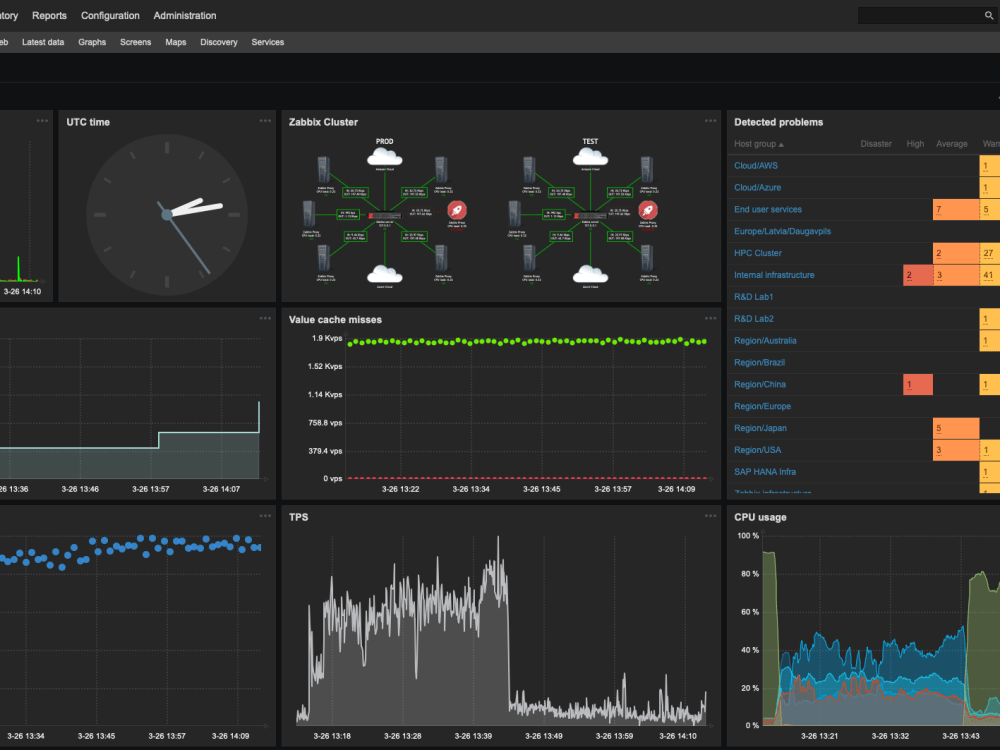
Task: Click the red alert proxy icon in PROD
Action: click(457, 211)
